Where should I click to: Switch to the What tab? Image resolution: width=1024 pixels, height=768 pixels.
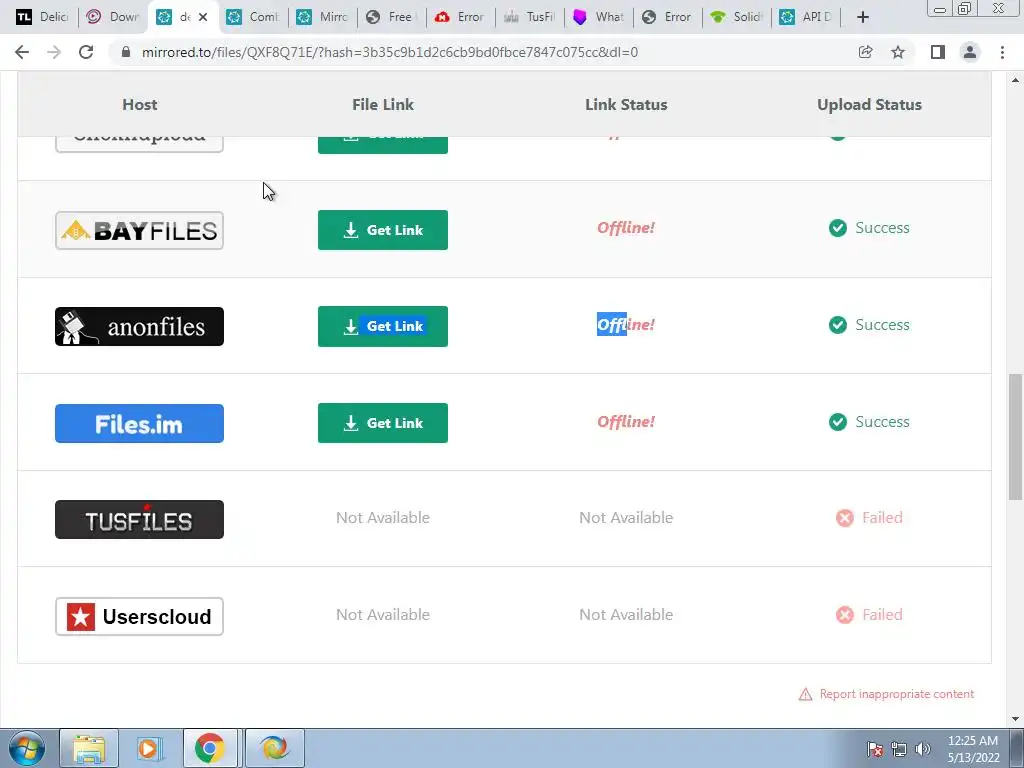click(x=598, y=17)
